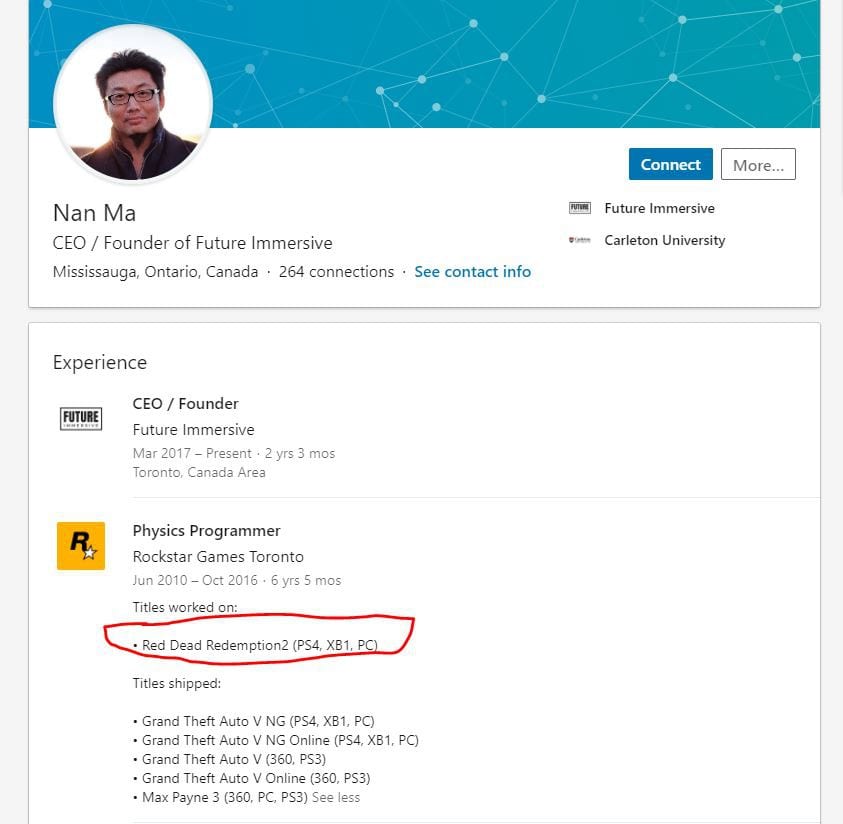Click Future Immersive company name under CEO / Founder
The height and width of the screenshot is (824, 843).
[193, 430]
